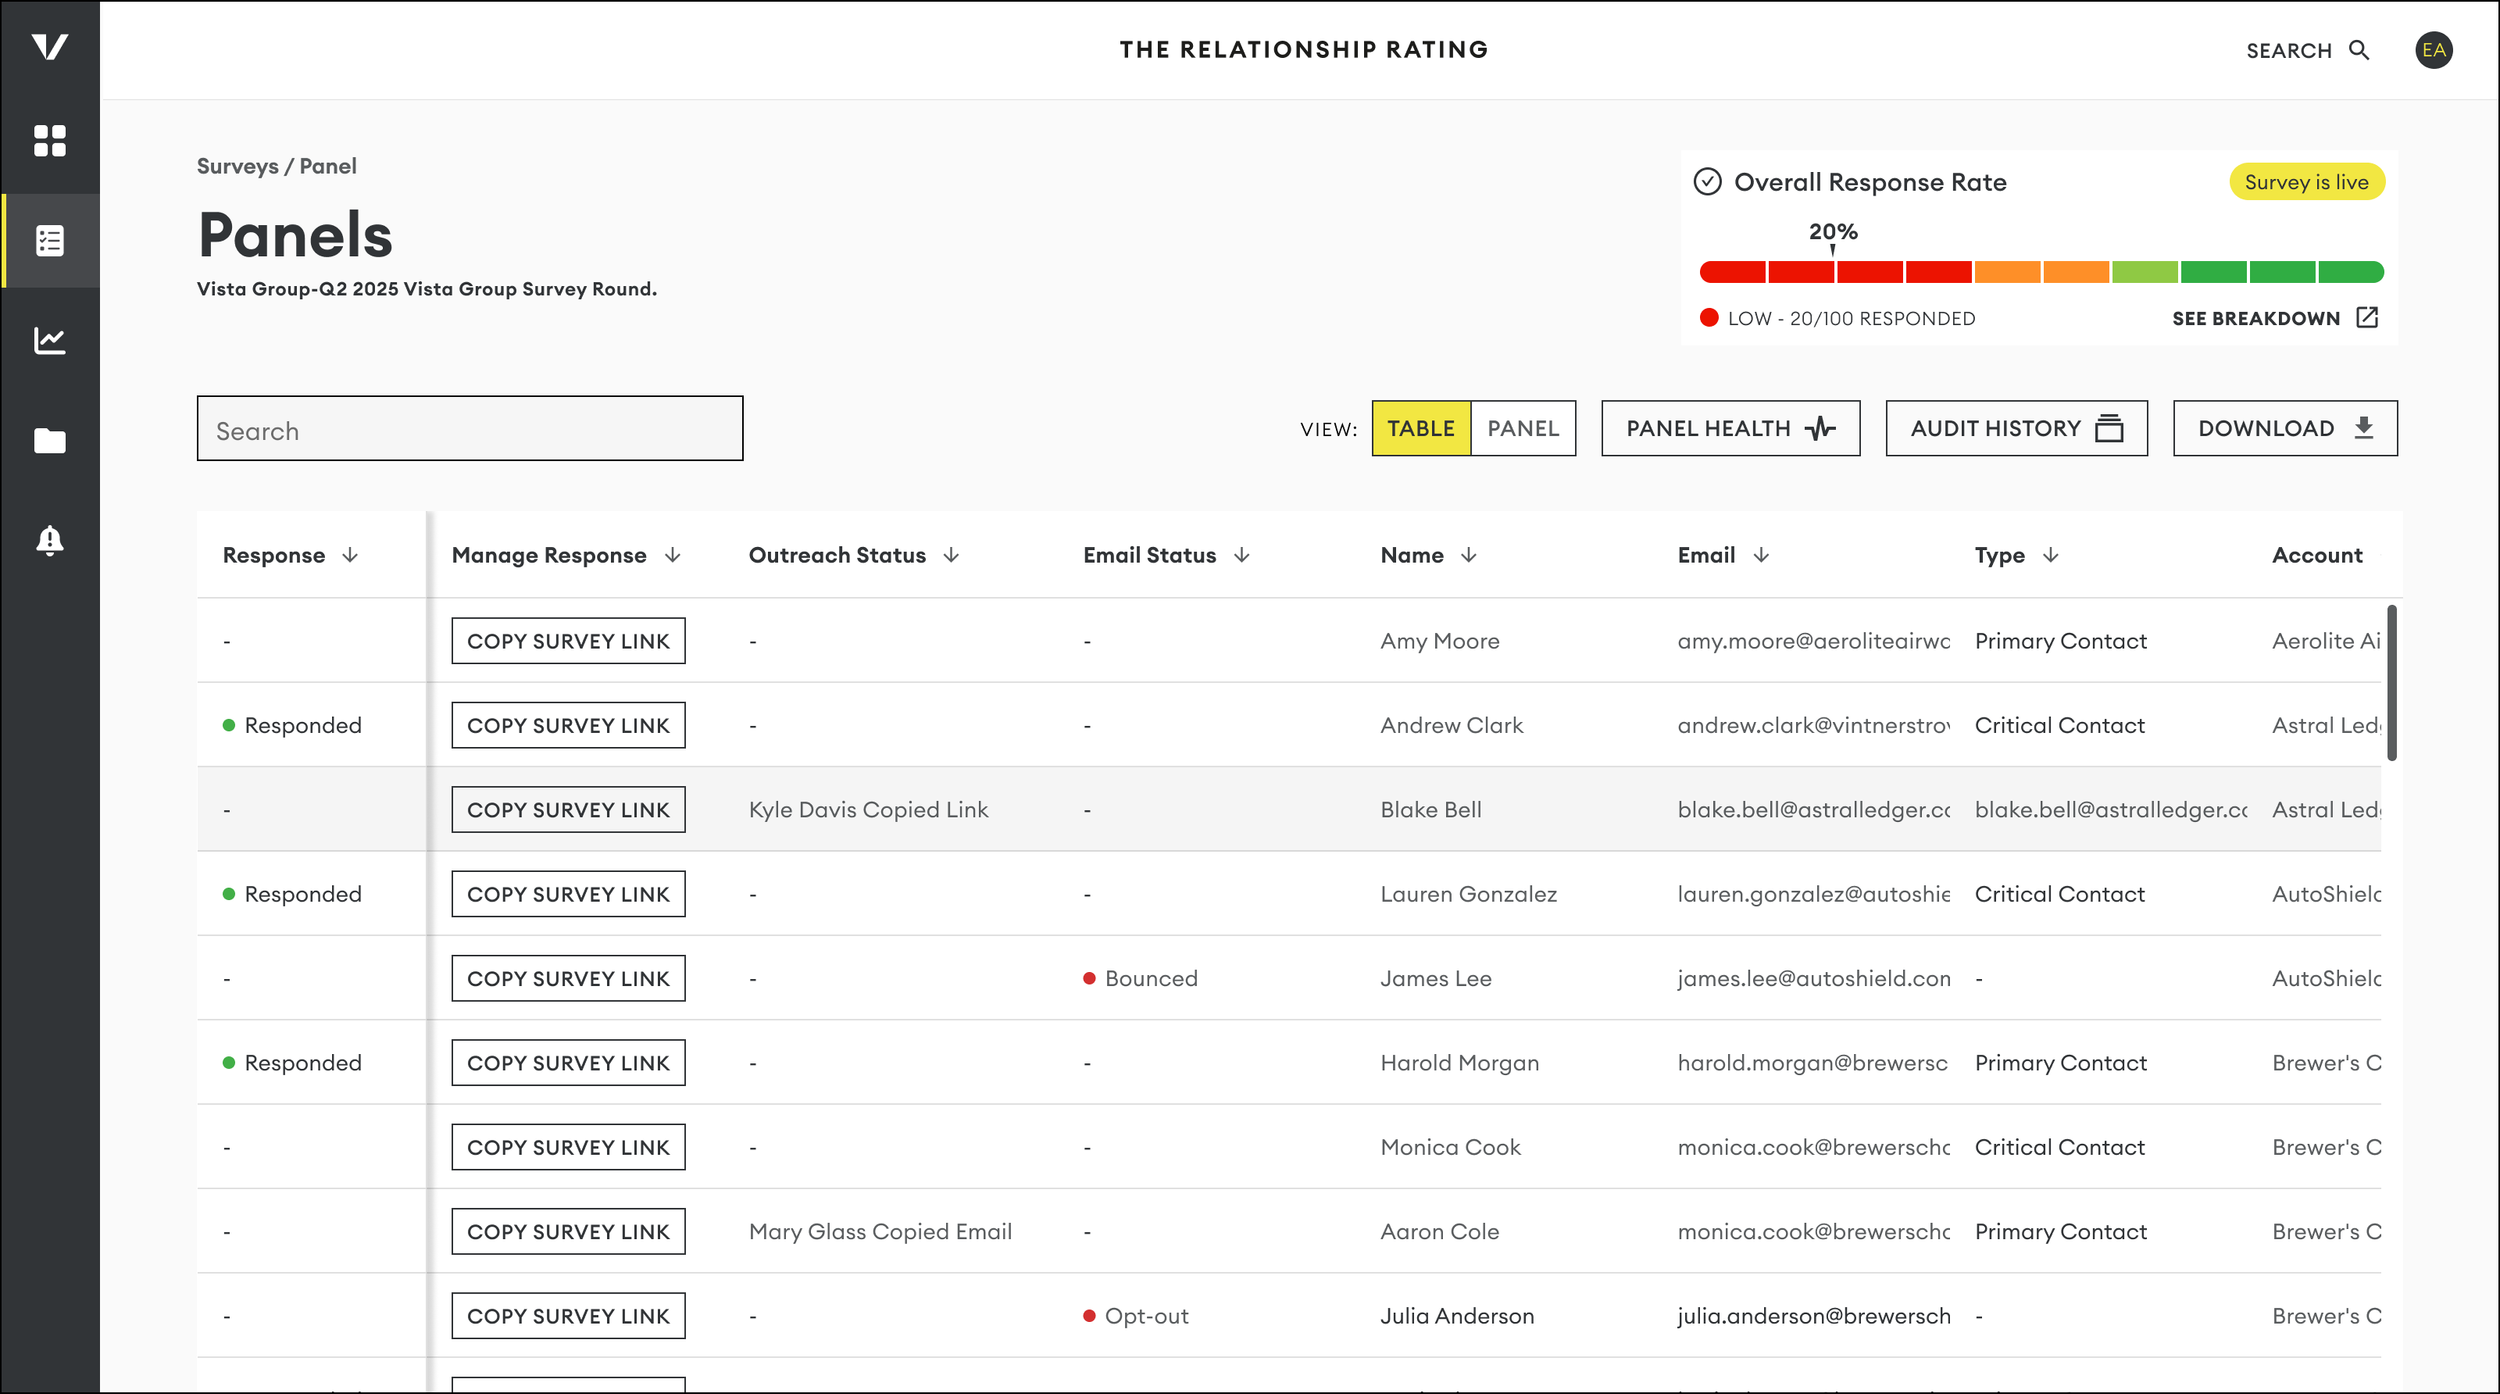Screen dimensions: 2500x1394
Task: Click the check circle icon beside Overall Response Rate
Action: coord(1708,182)
